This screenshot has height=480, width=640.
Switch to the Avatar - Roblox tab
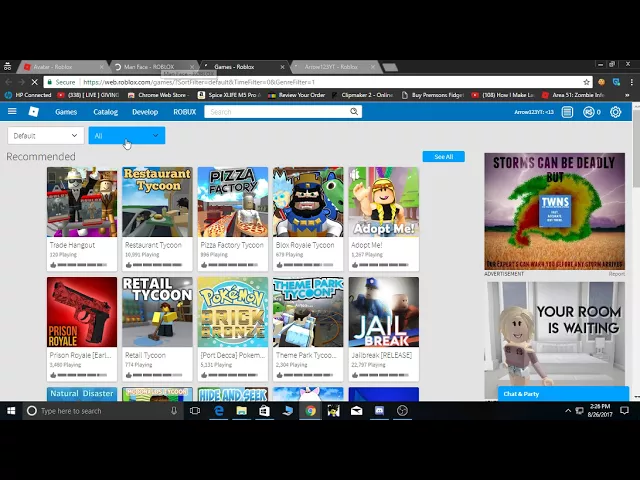61,67
